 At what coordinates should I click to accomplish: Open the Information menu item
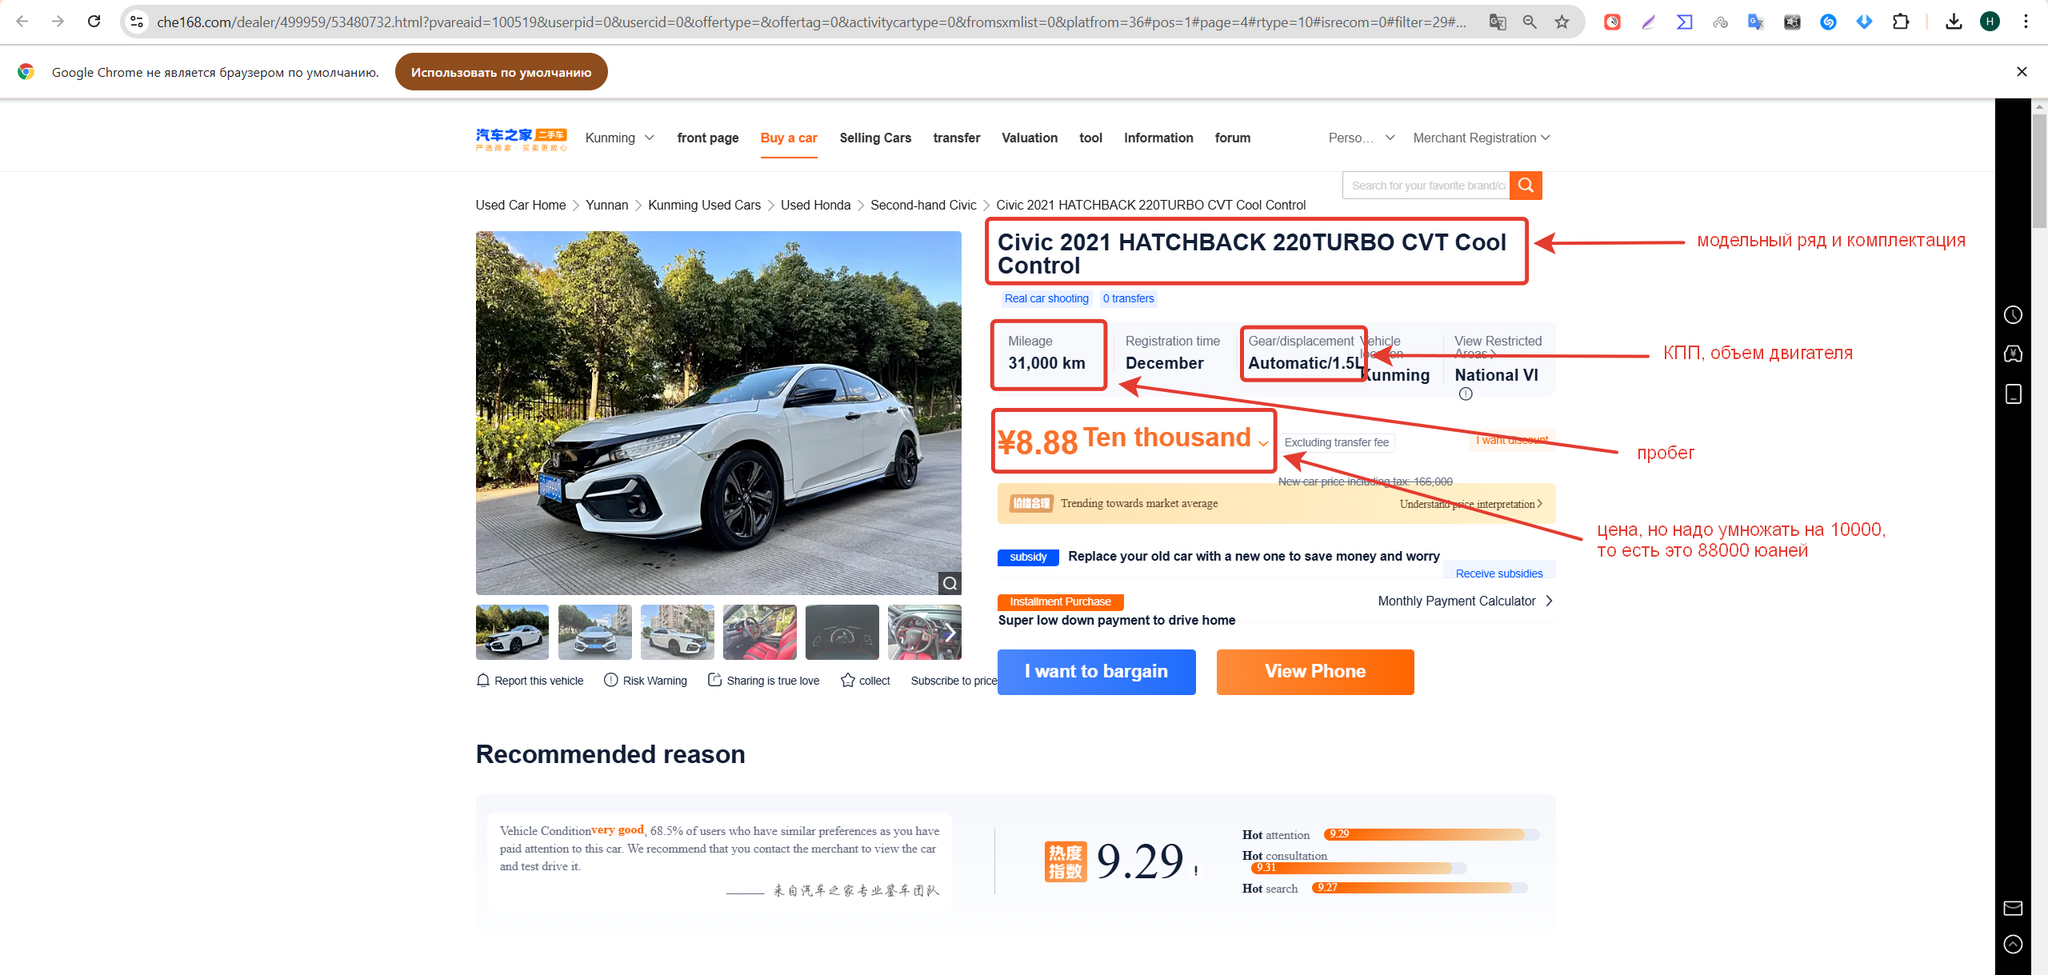pos(1158,138)
